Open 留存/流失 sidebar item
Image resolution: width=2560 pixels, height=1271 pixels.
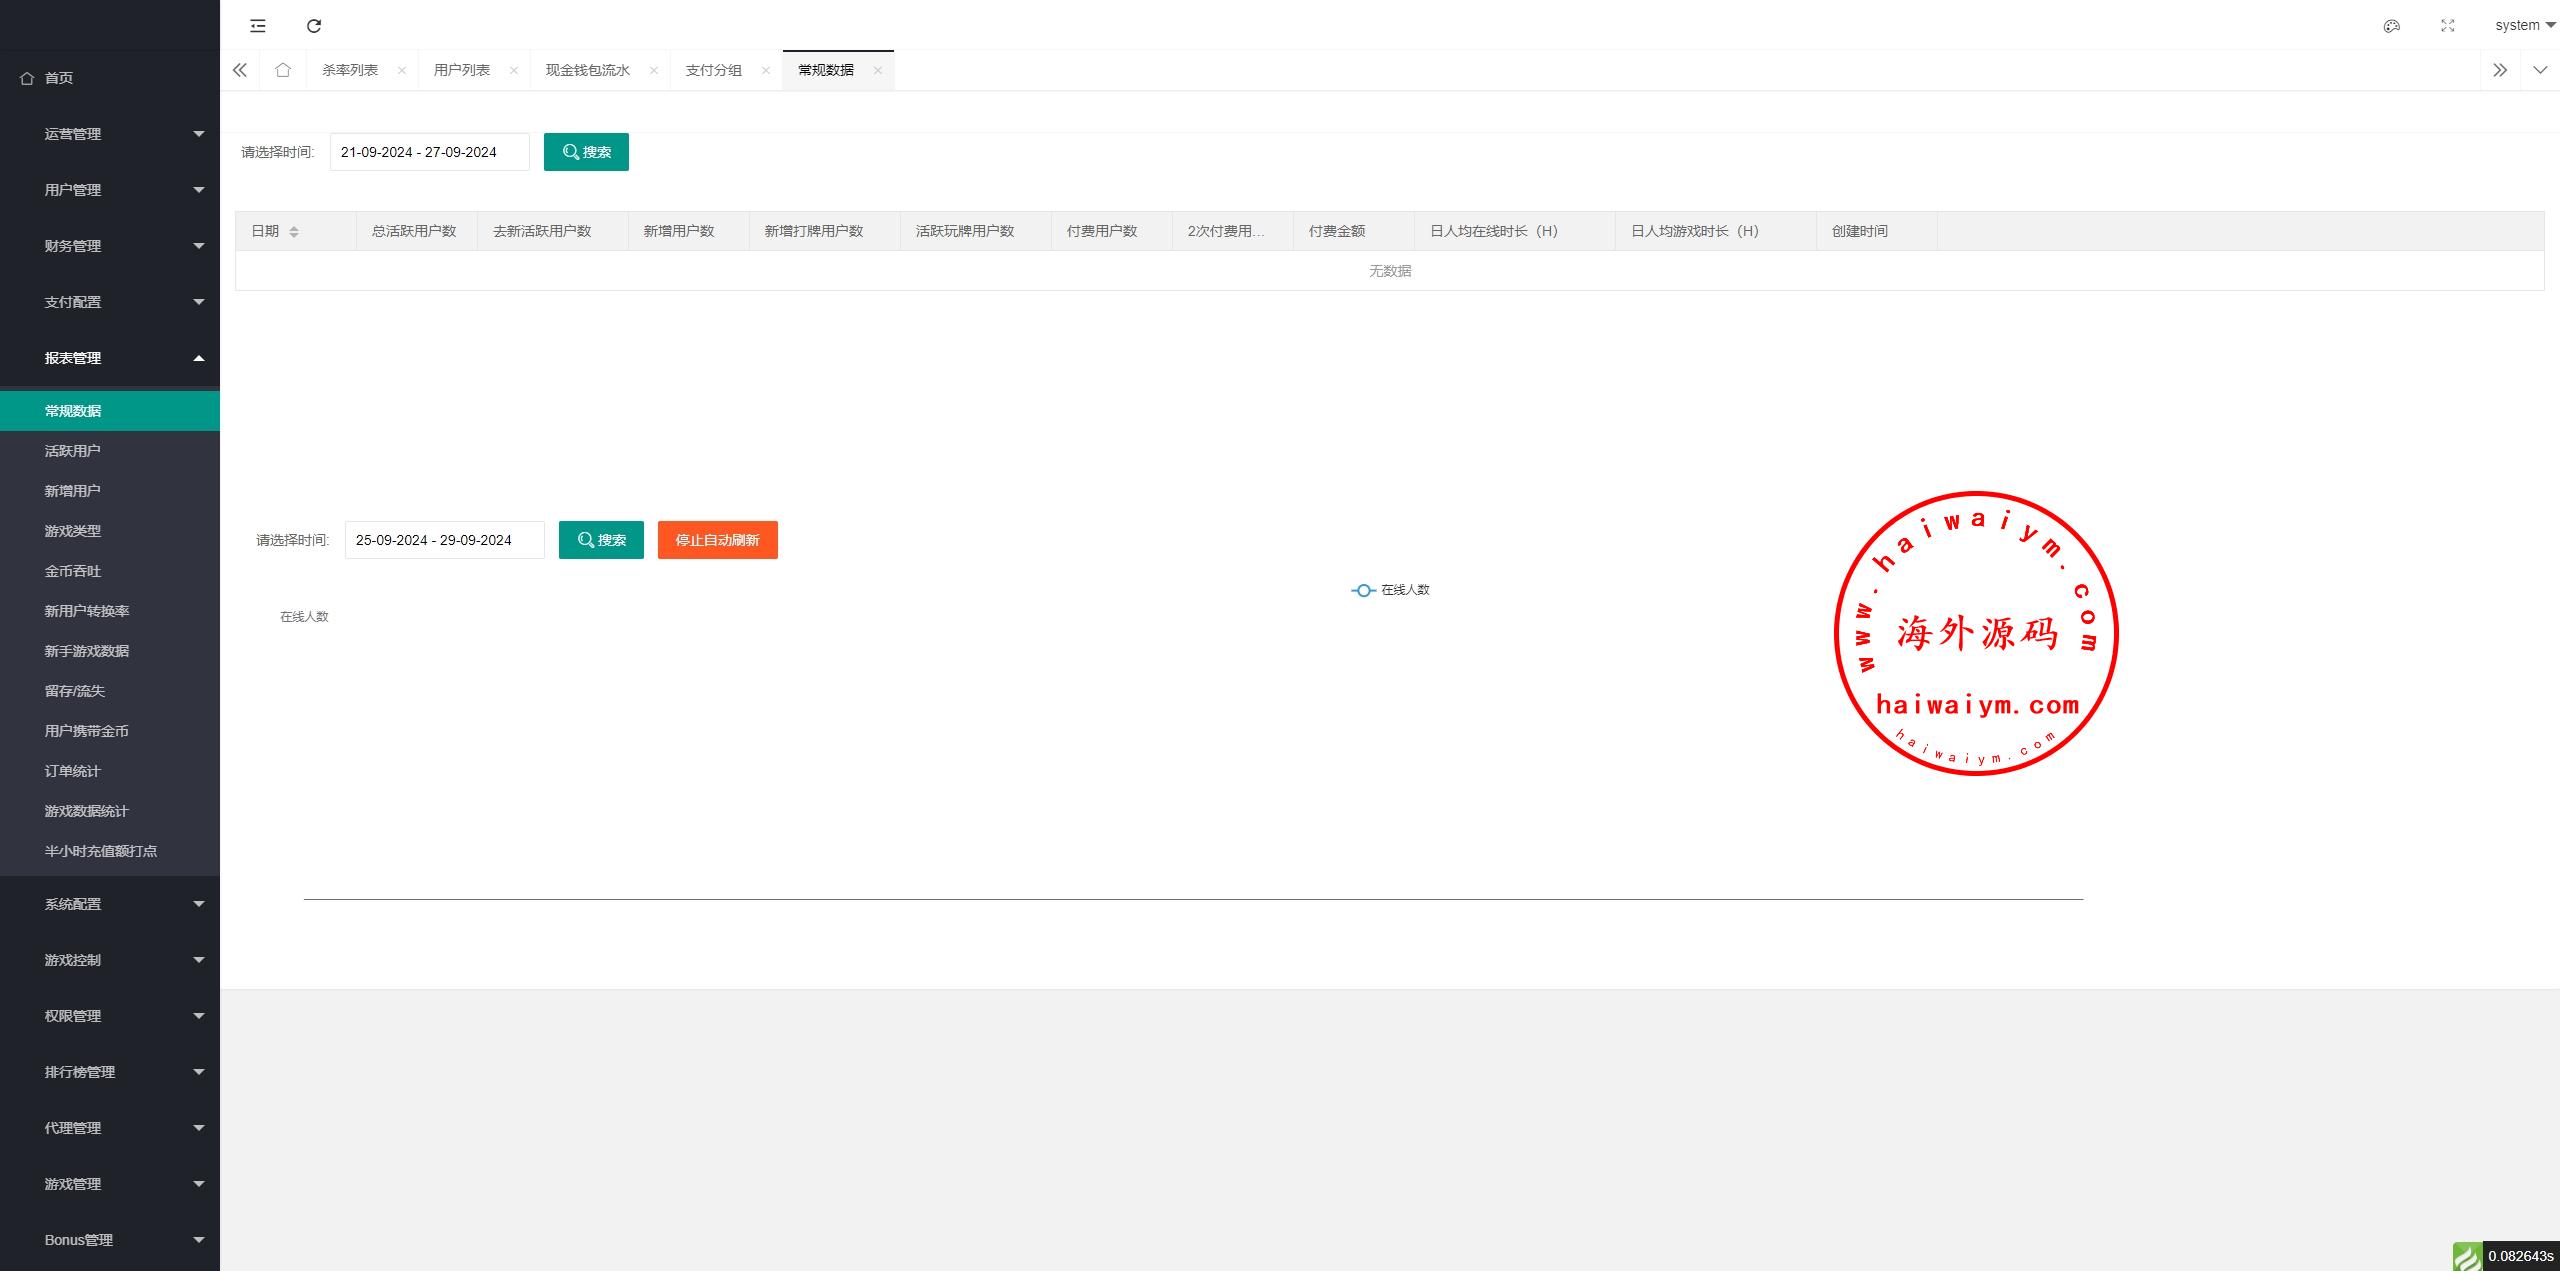(75, 691)
